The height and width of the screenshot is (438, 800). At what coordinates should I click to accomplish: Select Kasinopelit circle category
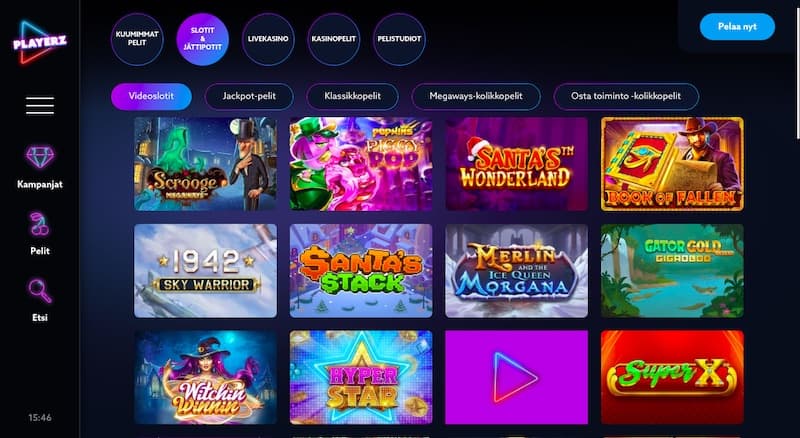[334, 39]
